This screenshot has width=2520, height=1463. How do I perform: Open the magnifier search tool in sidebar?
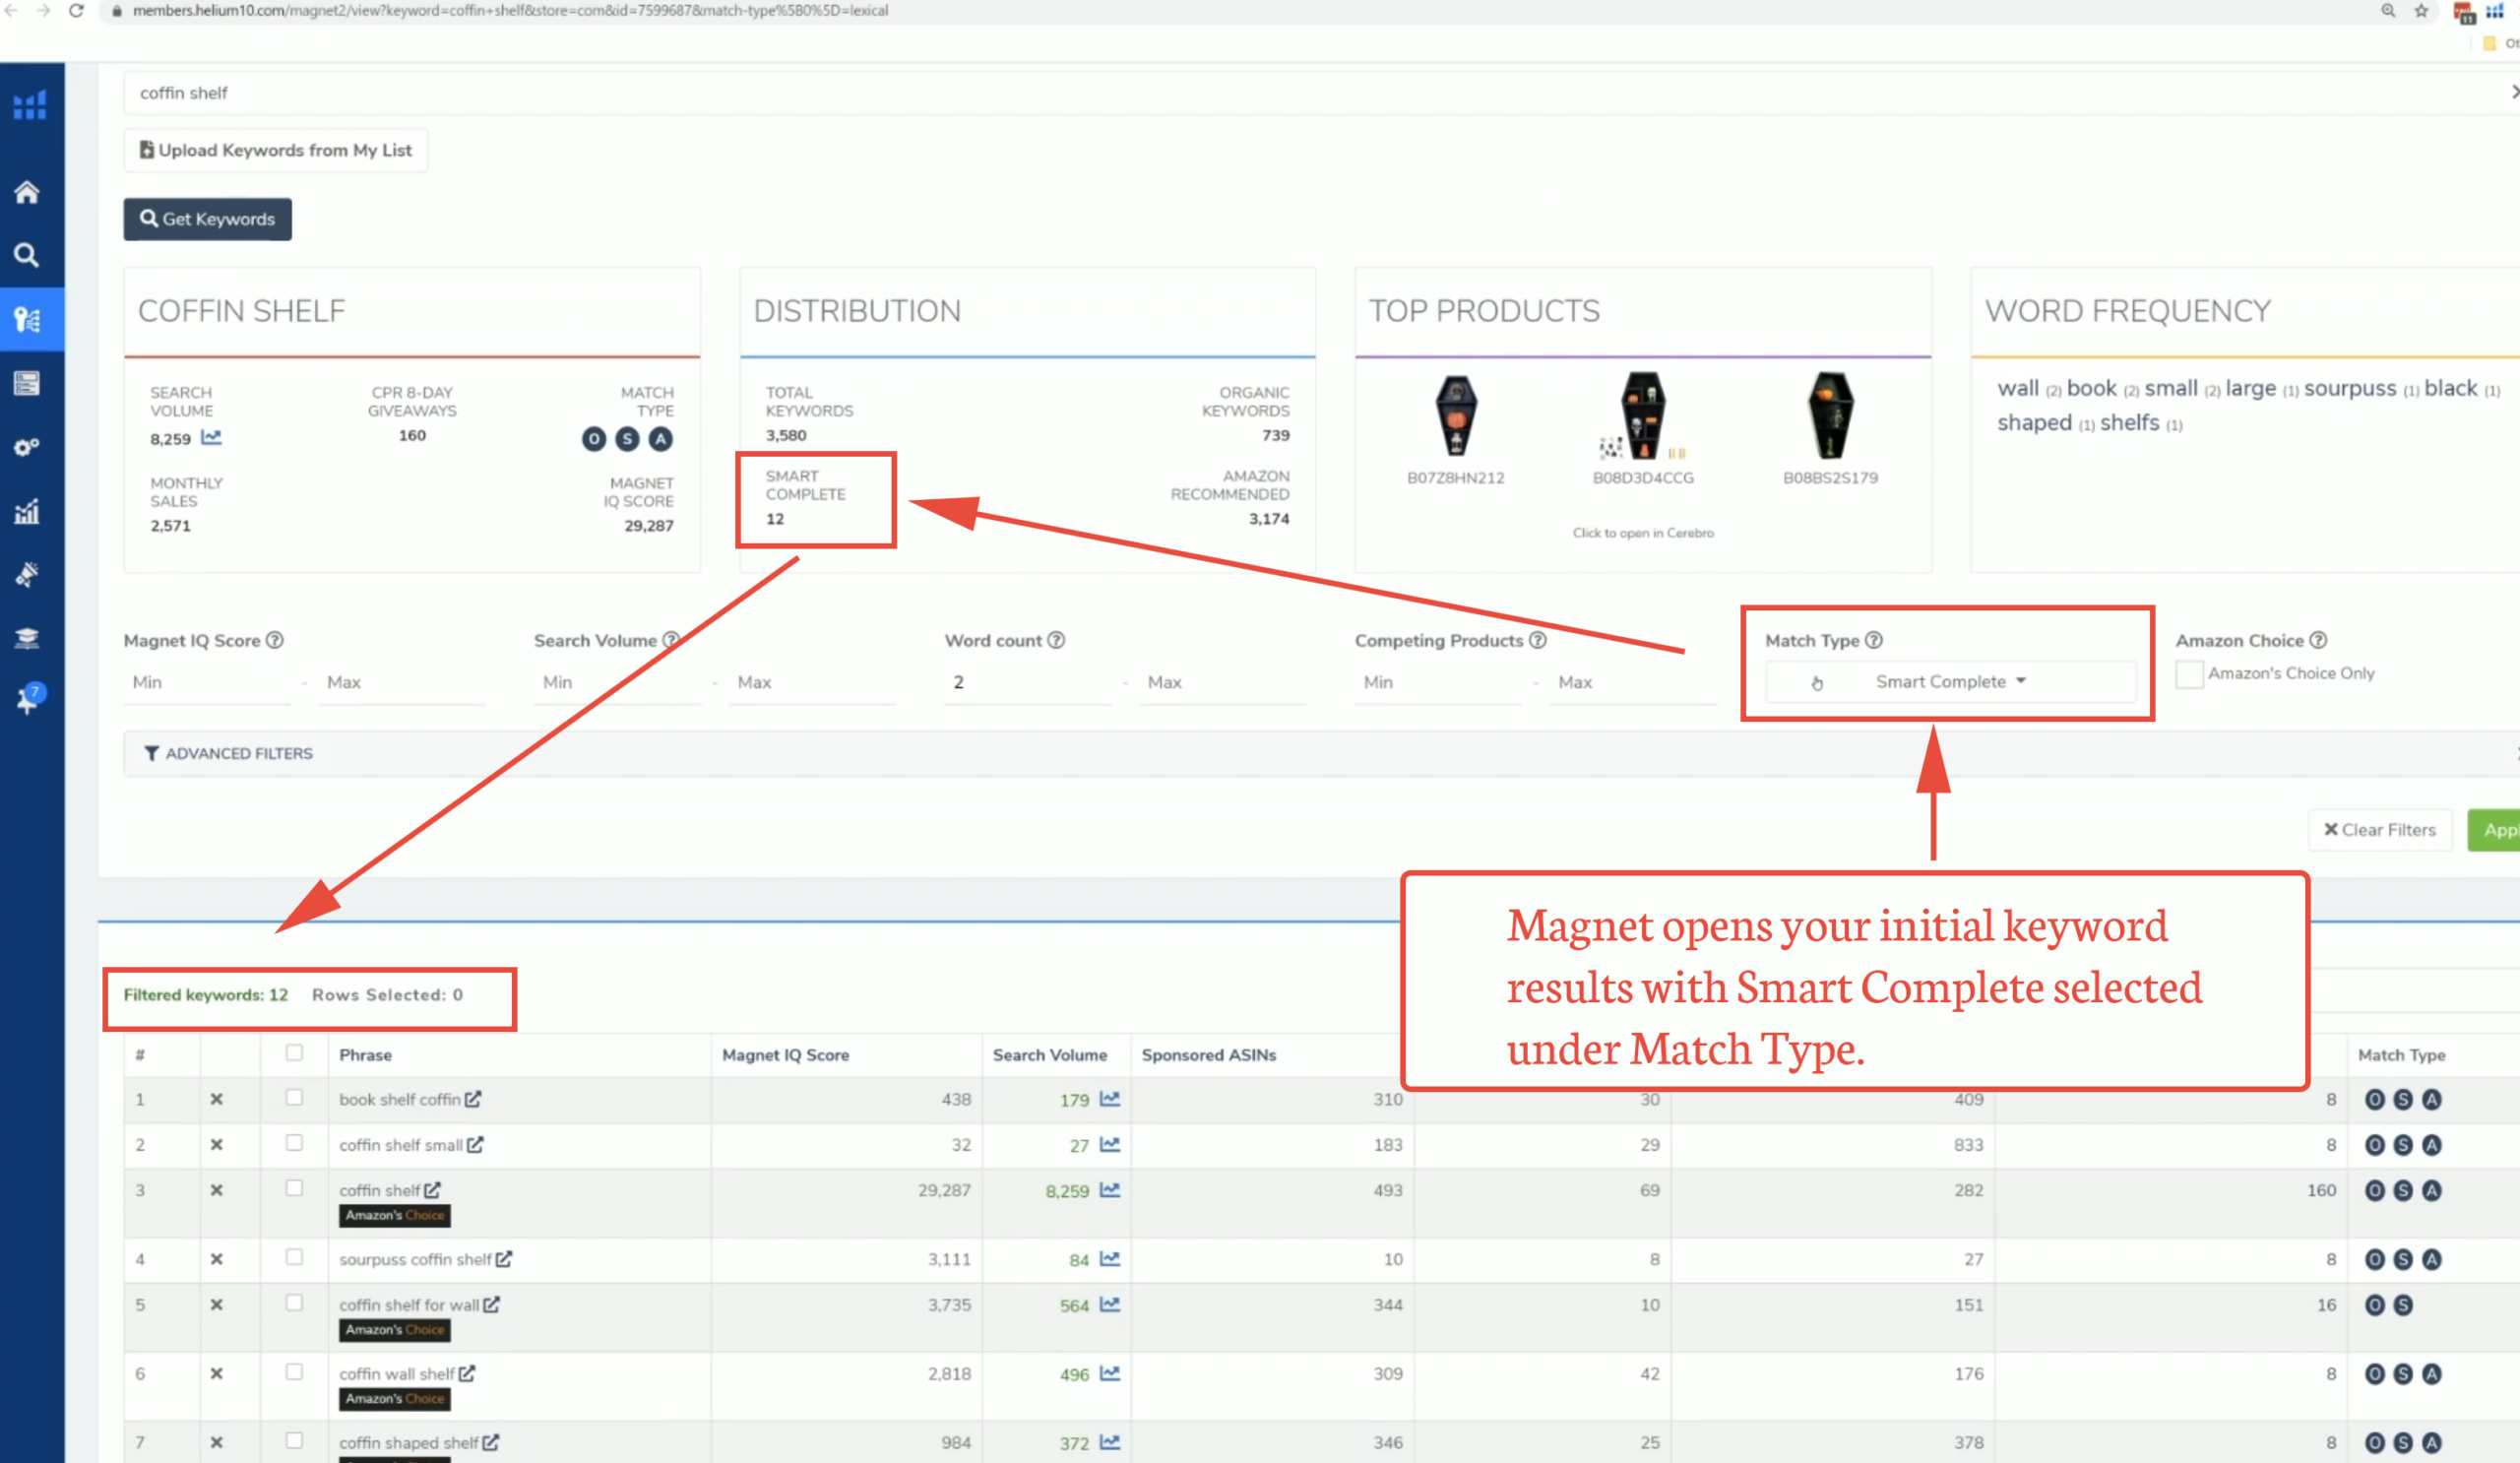tap(27, 256)
